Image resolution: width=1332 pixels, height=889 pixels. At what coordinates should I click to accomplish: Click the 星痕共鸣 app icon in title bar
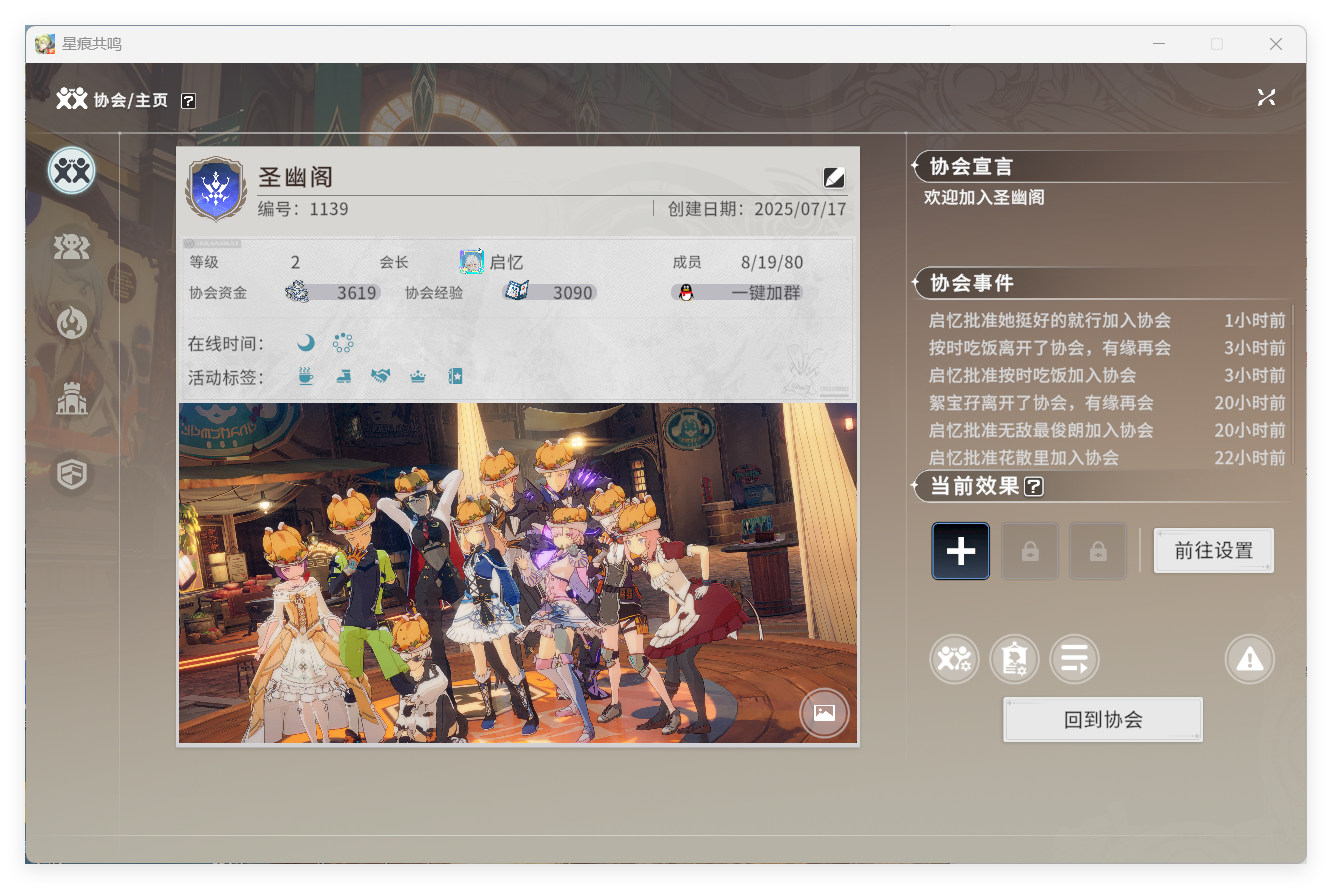click(45, 44)
